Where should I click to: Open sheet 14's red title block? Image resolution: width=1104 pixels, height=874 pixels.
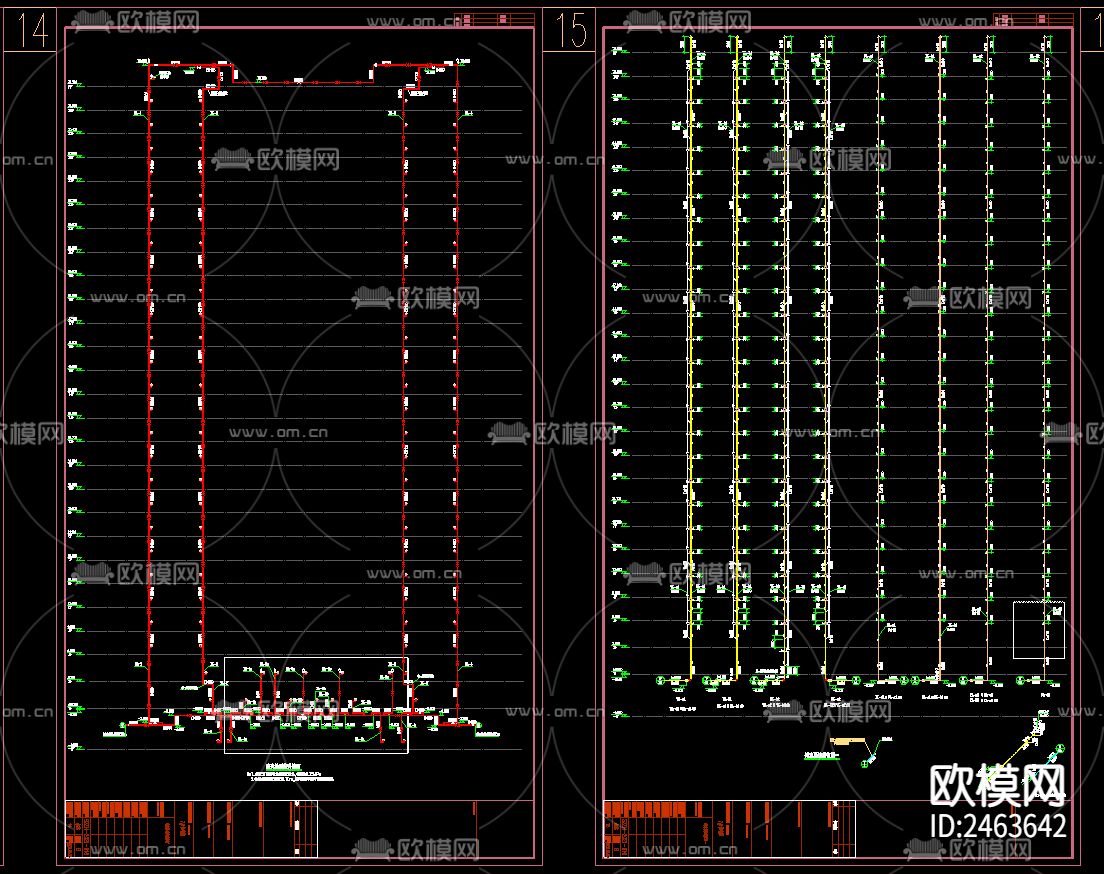191,829
